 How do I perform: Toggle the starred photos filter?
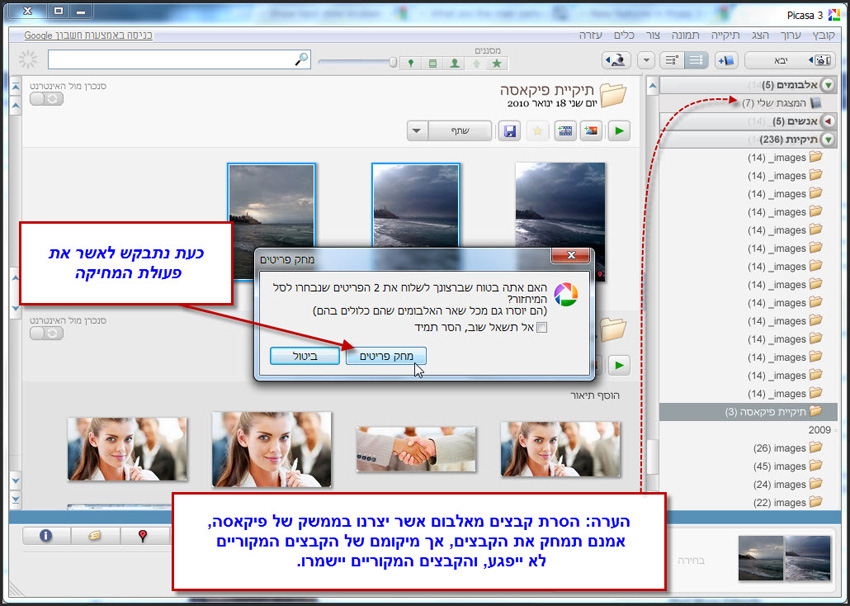[497, 63]
